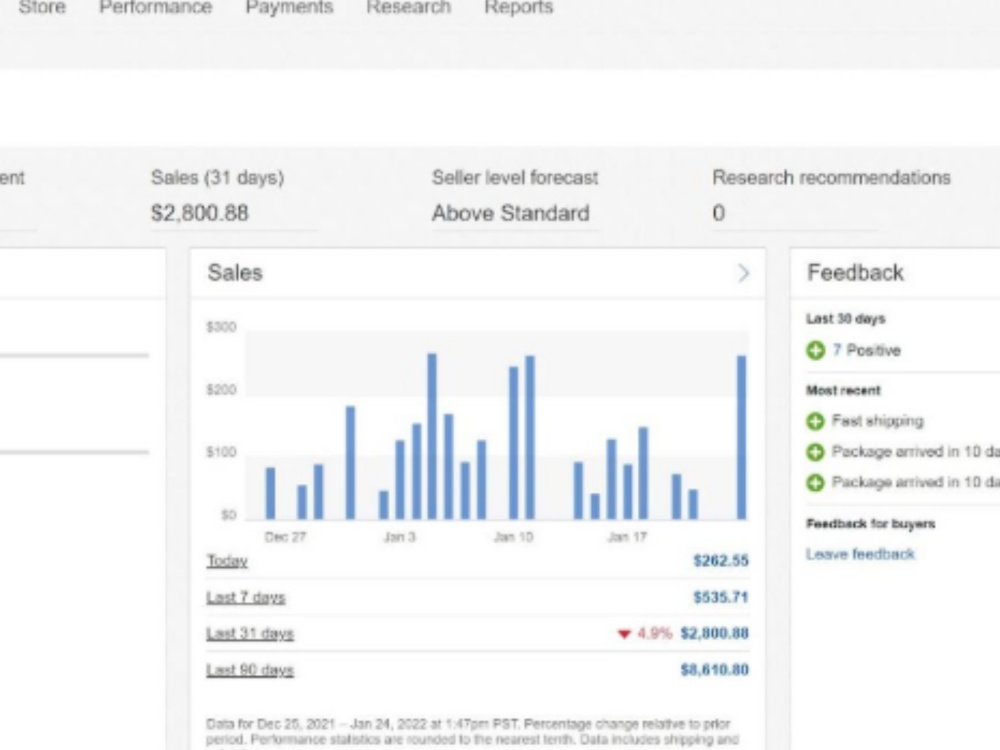Click the $200 chart axis label
Viewport: 1000px width, 750px height.
click(221, 390)
